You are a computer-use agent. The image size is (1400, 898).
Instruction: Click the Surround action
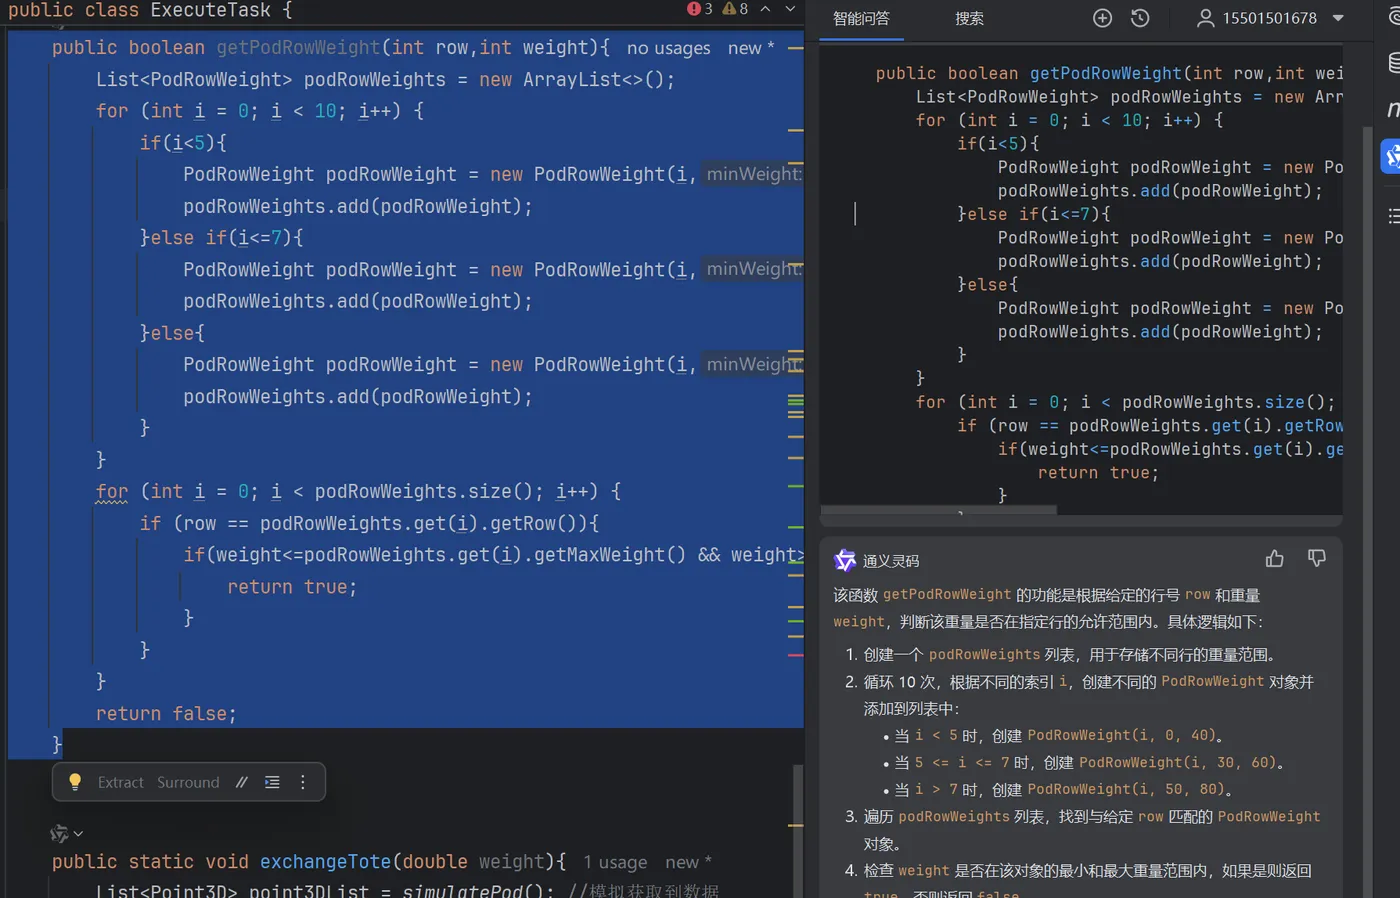(x=188, y=782)
